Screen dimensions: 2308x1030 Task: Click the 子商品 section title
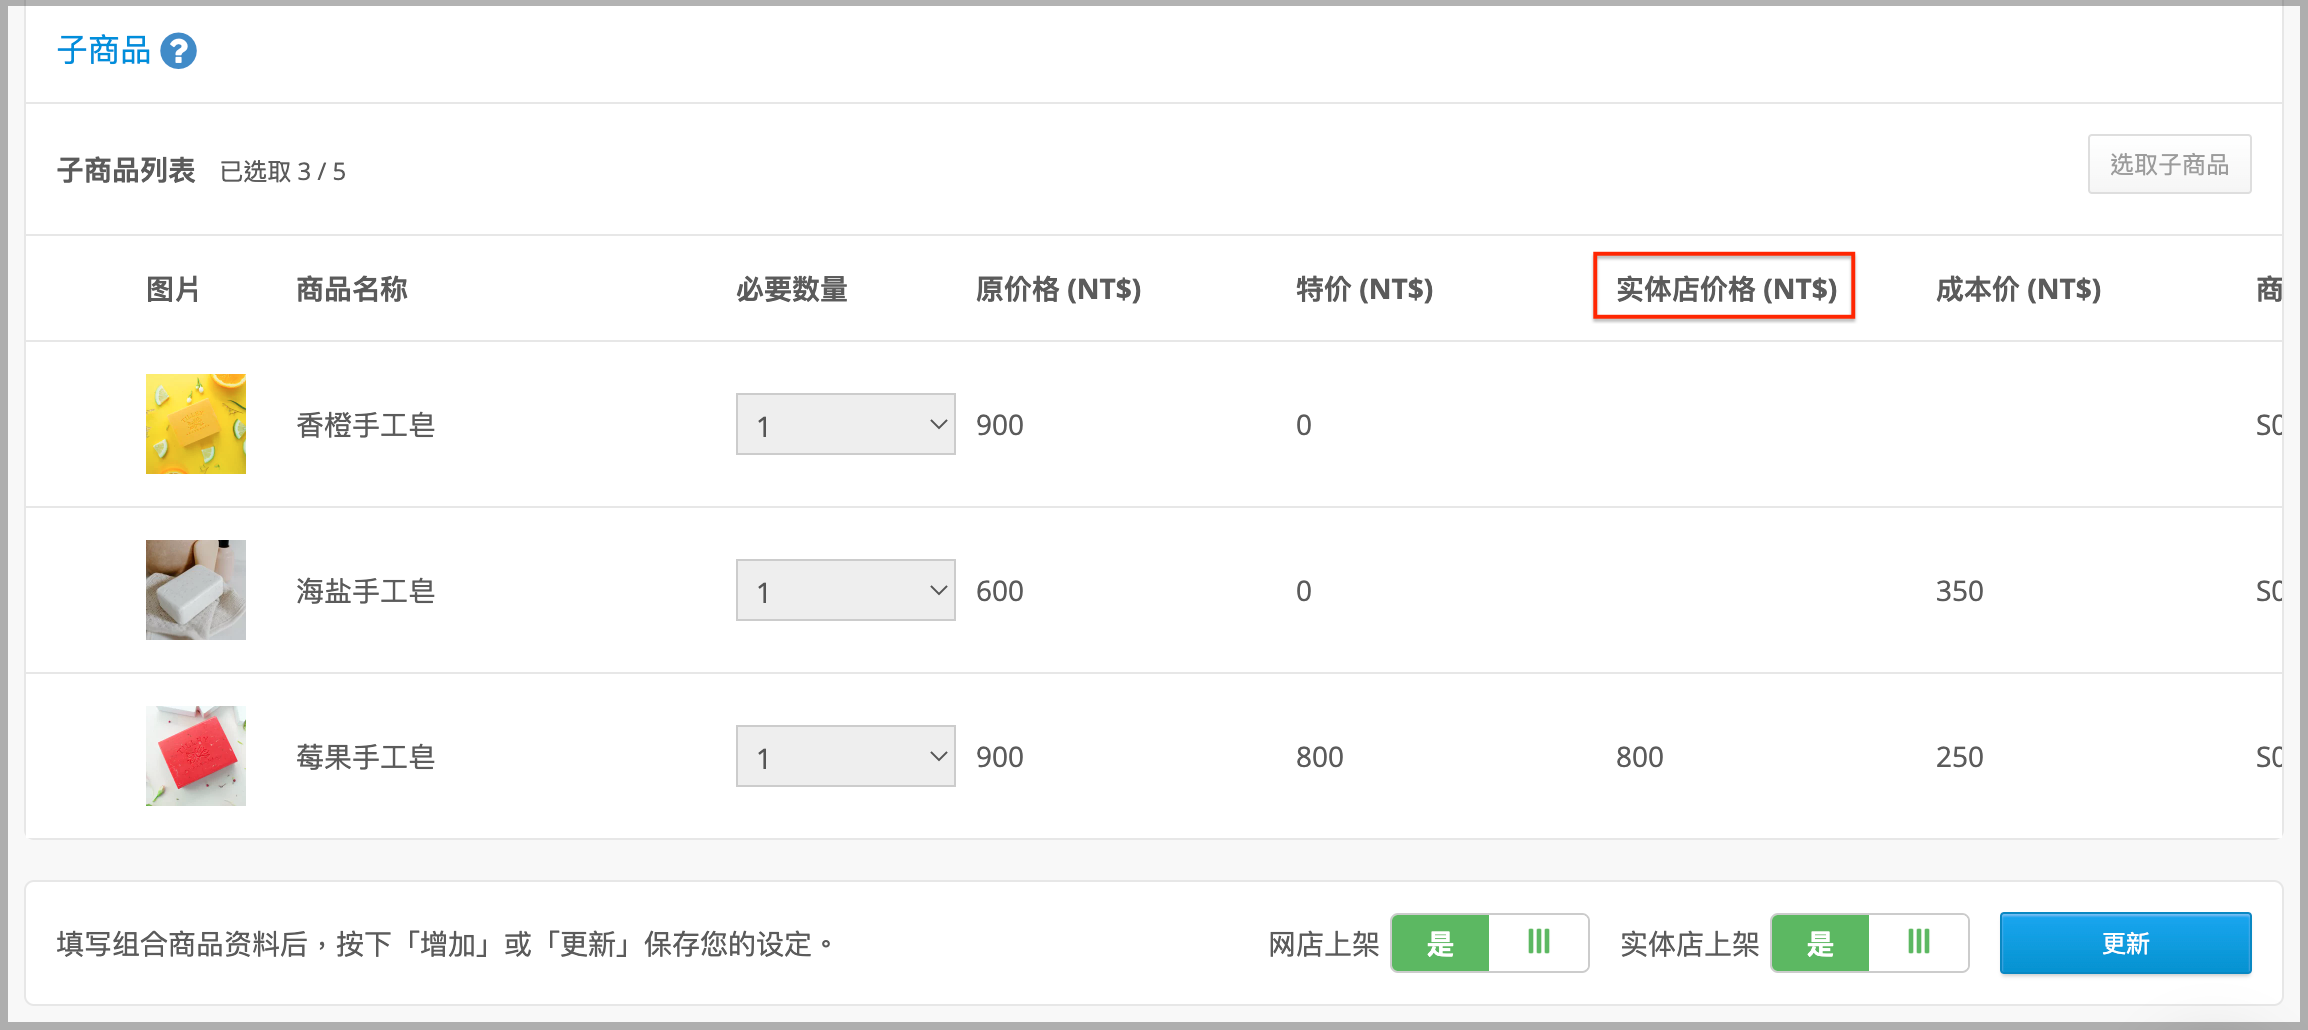[x=104, y=50]
